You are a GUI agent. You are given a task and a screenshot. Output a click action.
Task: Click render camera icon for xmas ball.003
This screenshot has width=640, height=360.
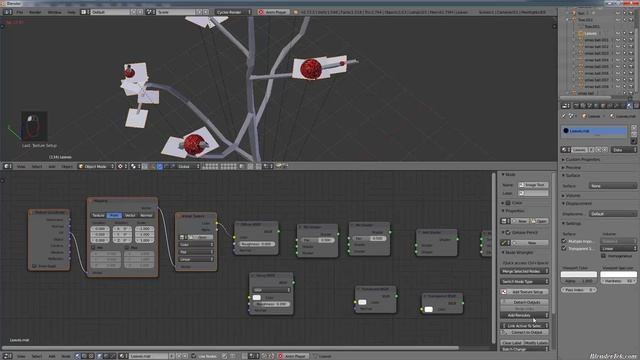pyautogui.click(x=631, y=53)
